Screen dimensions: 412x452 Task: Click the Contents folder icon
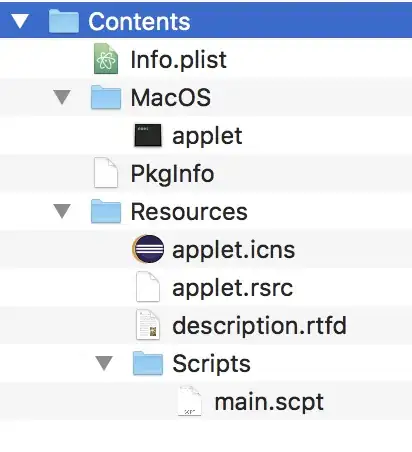click(x=64, y=21)
